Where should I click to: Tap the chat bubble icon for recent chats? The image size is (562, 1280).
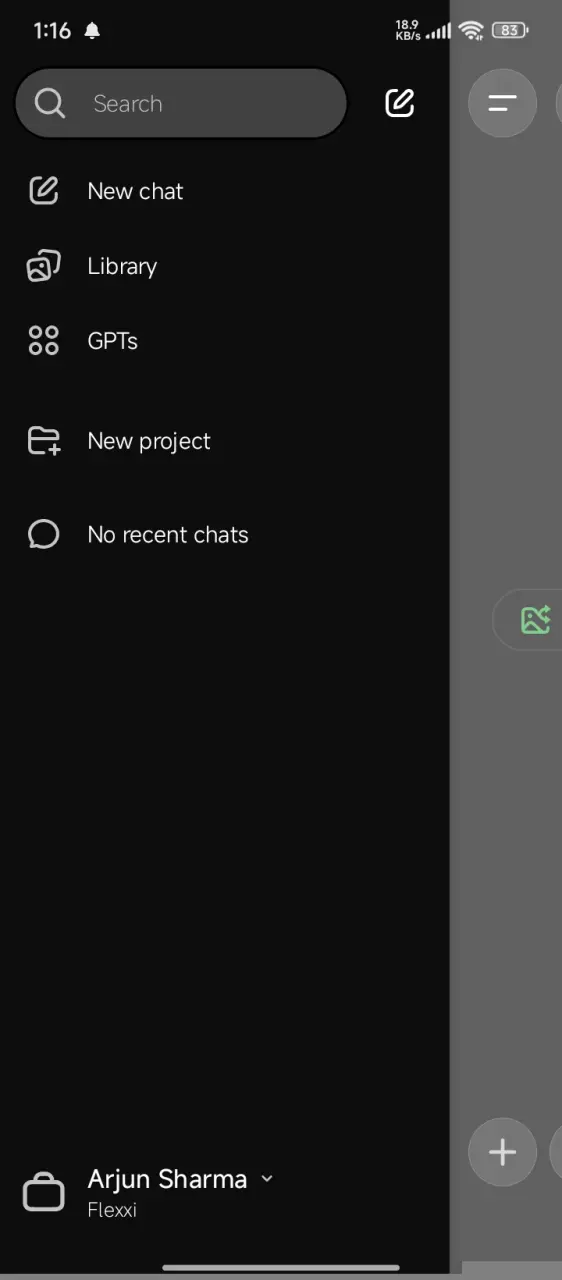43,535
